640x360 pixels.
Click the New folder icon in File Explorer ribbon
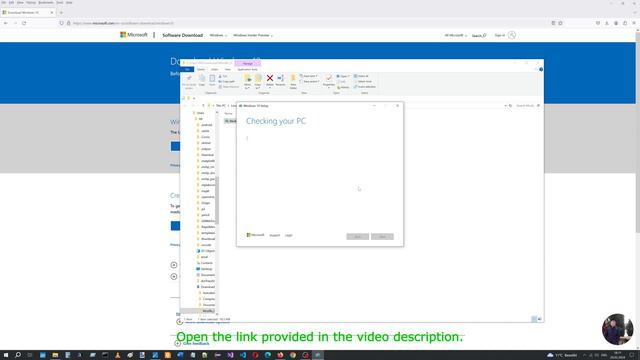[293, 79]
